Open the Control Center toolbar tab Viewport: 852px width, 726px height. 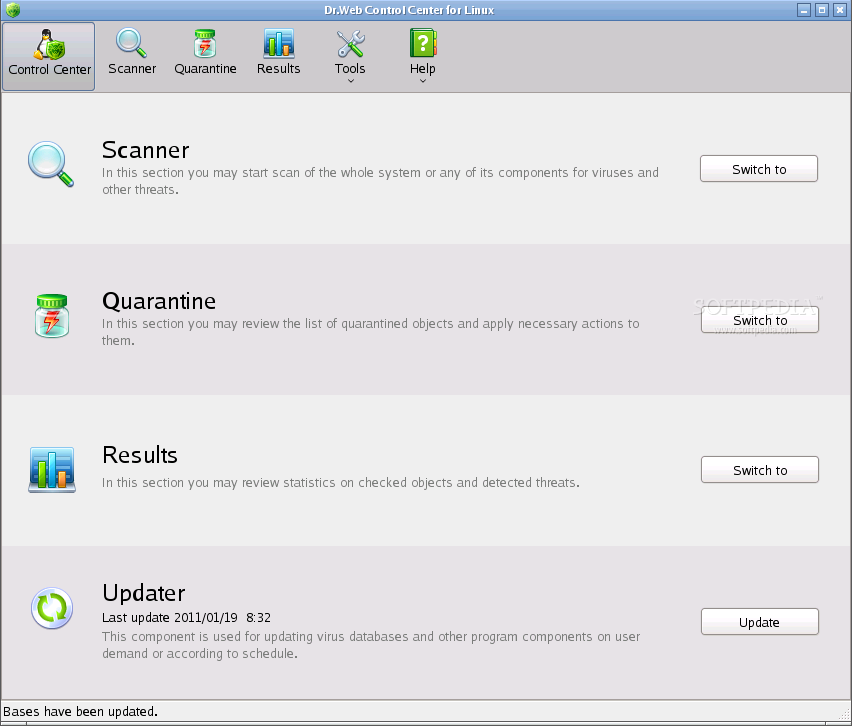click(x=49, y=57)
